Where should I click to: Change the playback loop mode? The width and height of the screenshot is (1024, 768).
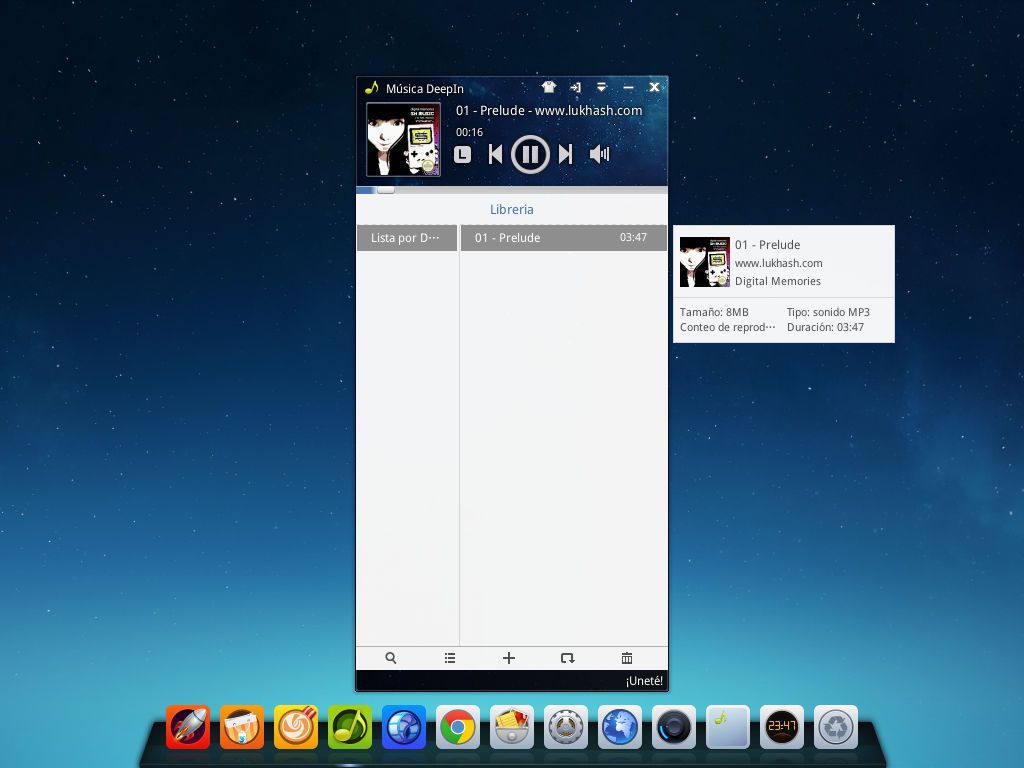coord(567,658)
